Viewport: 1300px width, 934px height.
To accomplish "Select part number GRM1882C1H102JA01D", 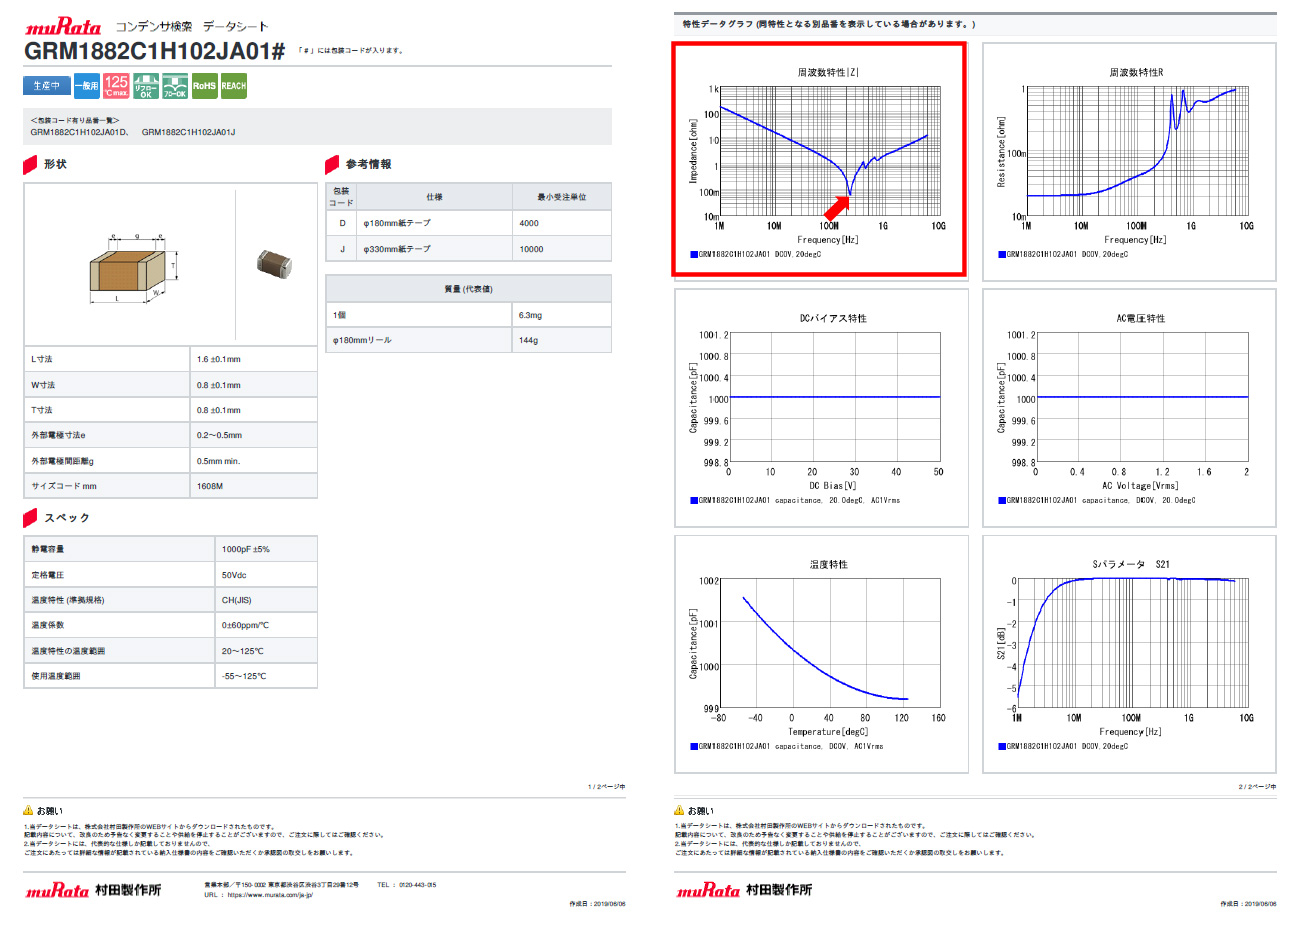I will (79, 132).
